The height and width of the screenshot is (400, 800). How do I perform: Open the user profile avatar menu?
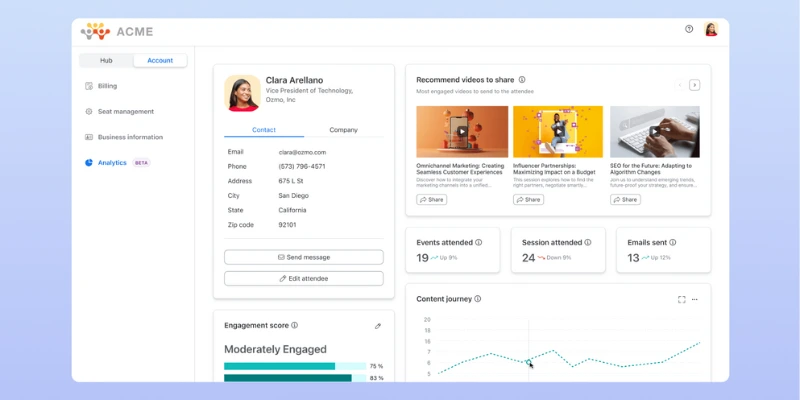point(711,29)
